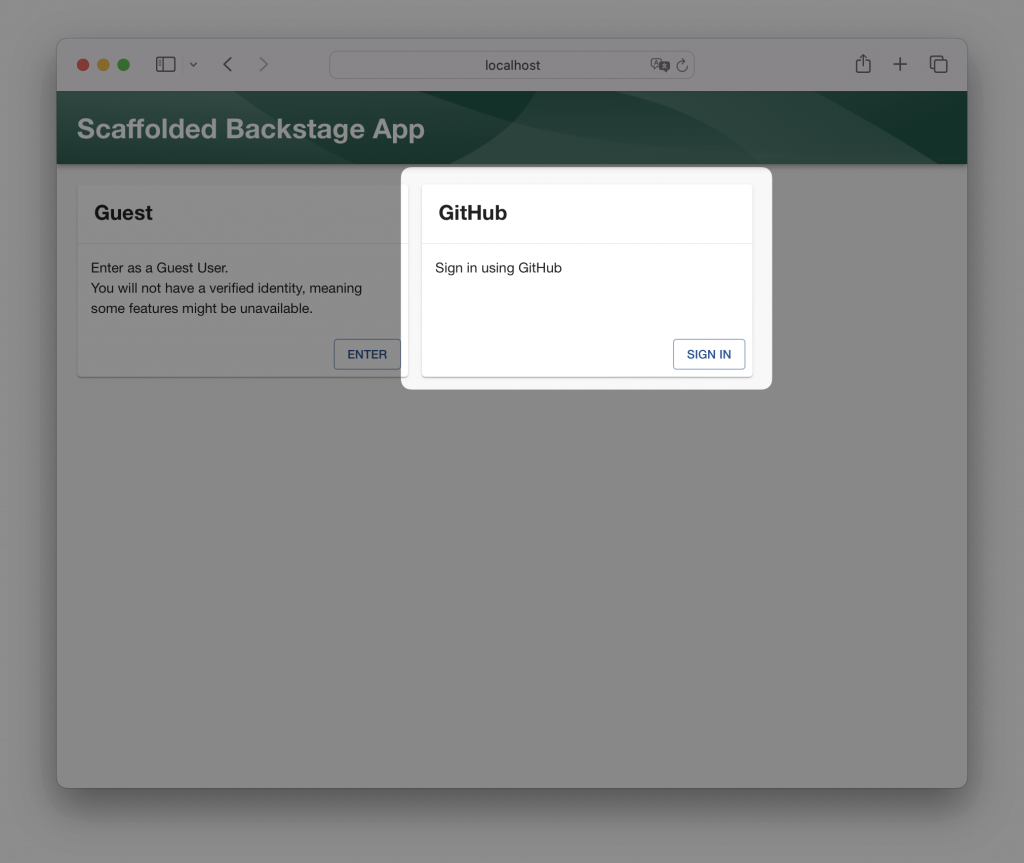This screenshot has width=1024, height=863.
Task: Click the 'Enter as a Guest User.' text
Action: (159, 268)
